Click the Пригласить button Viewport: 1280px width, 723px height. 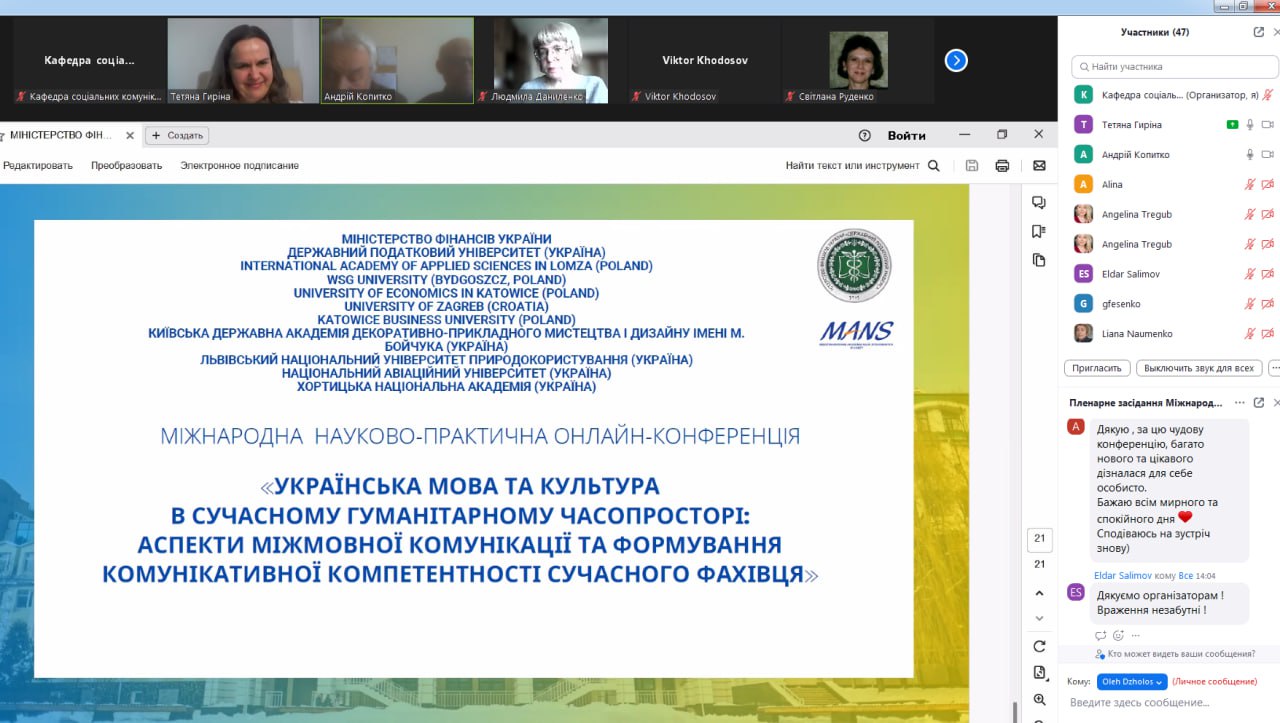1097,368
